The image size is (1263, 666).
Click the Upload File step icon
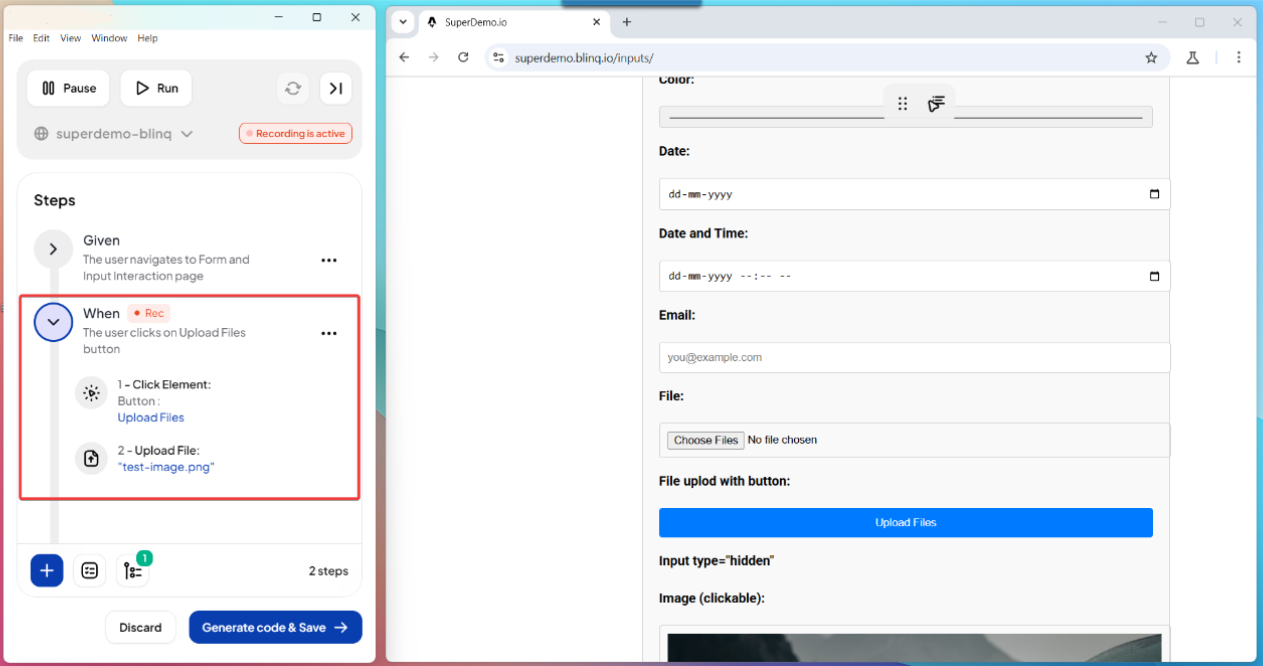tap(91, 458)
